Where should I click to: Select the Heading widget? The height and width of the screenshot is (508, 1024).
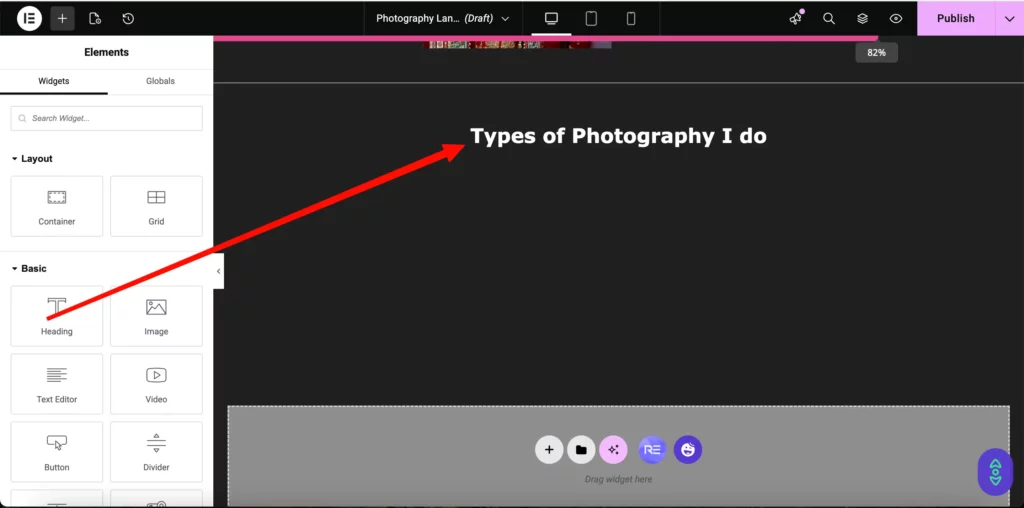tap(57, 315)
